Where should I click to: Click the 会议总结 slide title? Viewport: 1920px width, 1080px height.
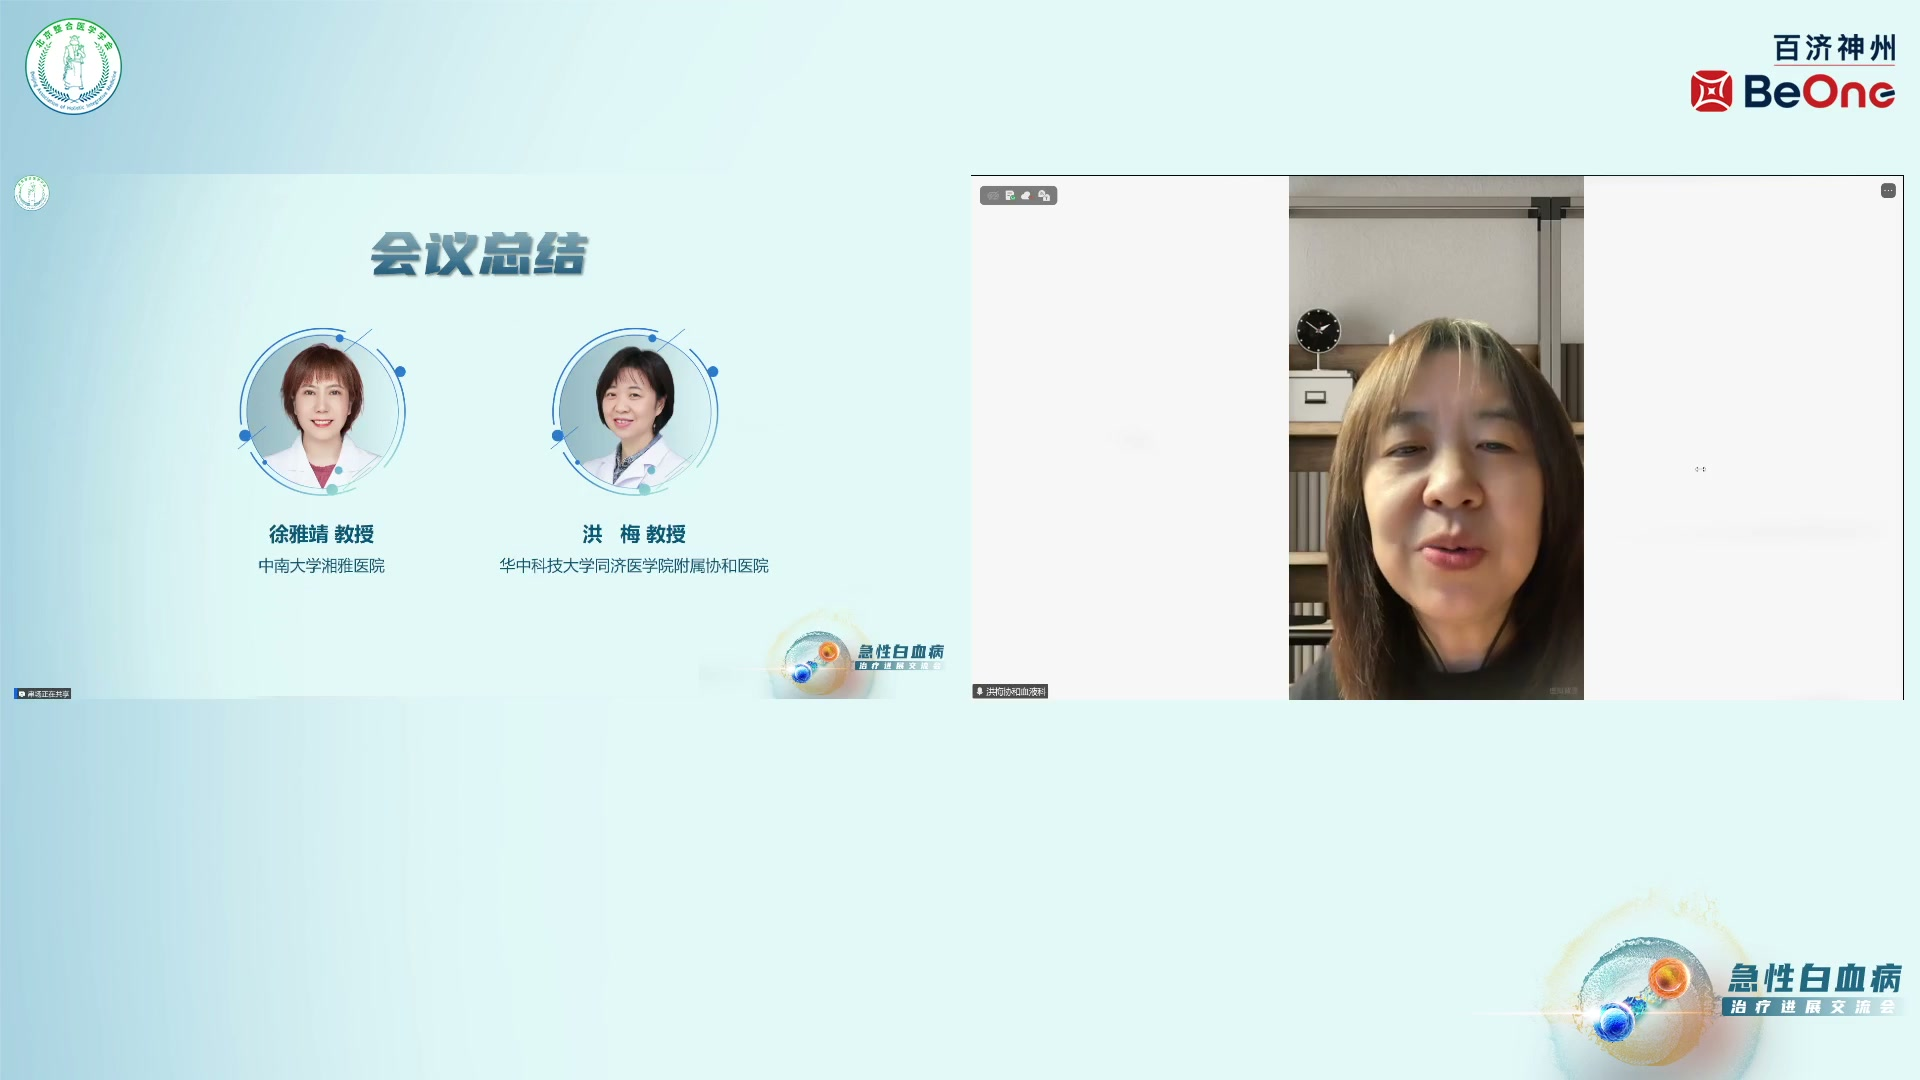tap(479, 254)
